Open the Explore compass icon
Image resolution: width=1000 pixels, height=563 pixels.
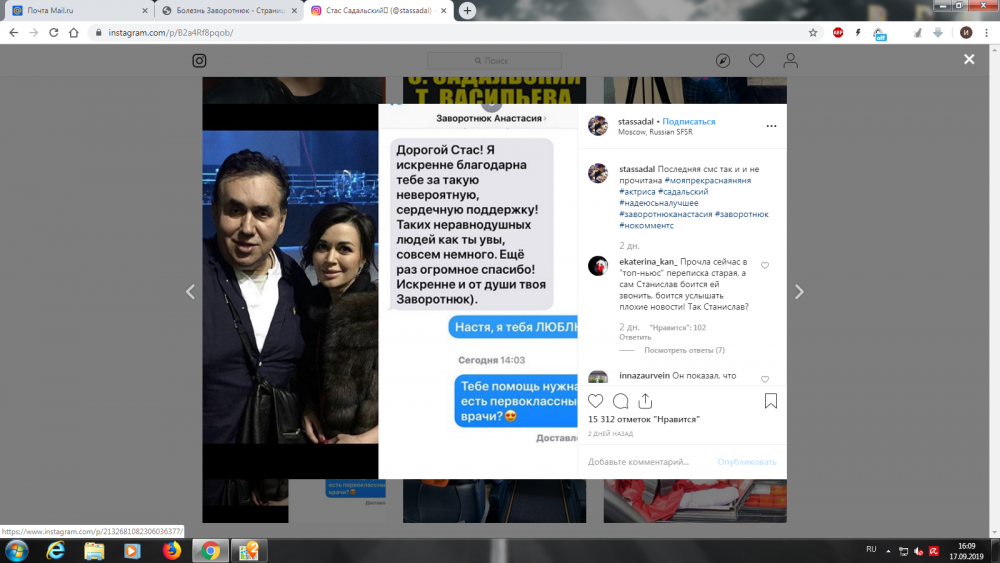coord(723,61)
